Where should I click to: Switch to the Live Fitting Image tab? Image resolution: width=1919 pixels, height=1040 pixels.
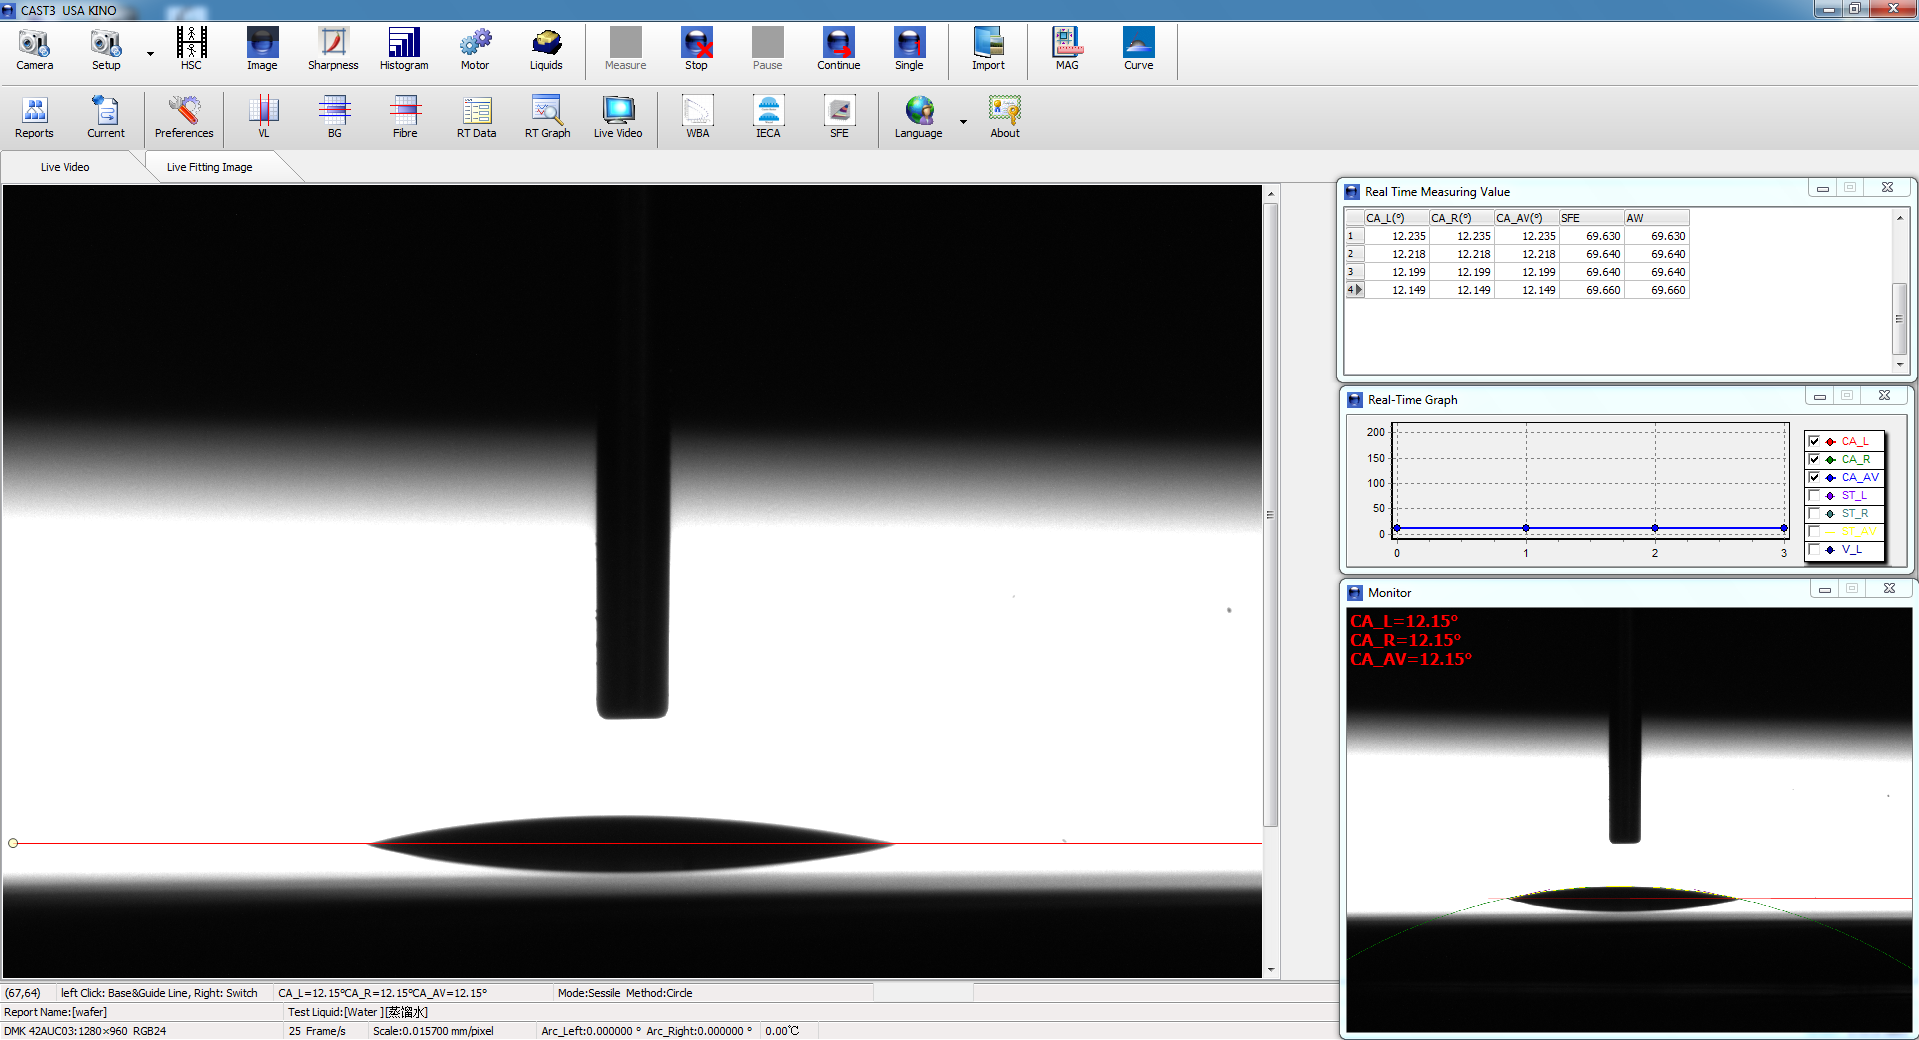209,167
